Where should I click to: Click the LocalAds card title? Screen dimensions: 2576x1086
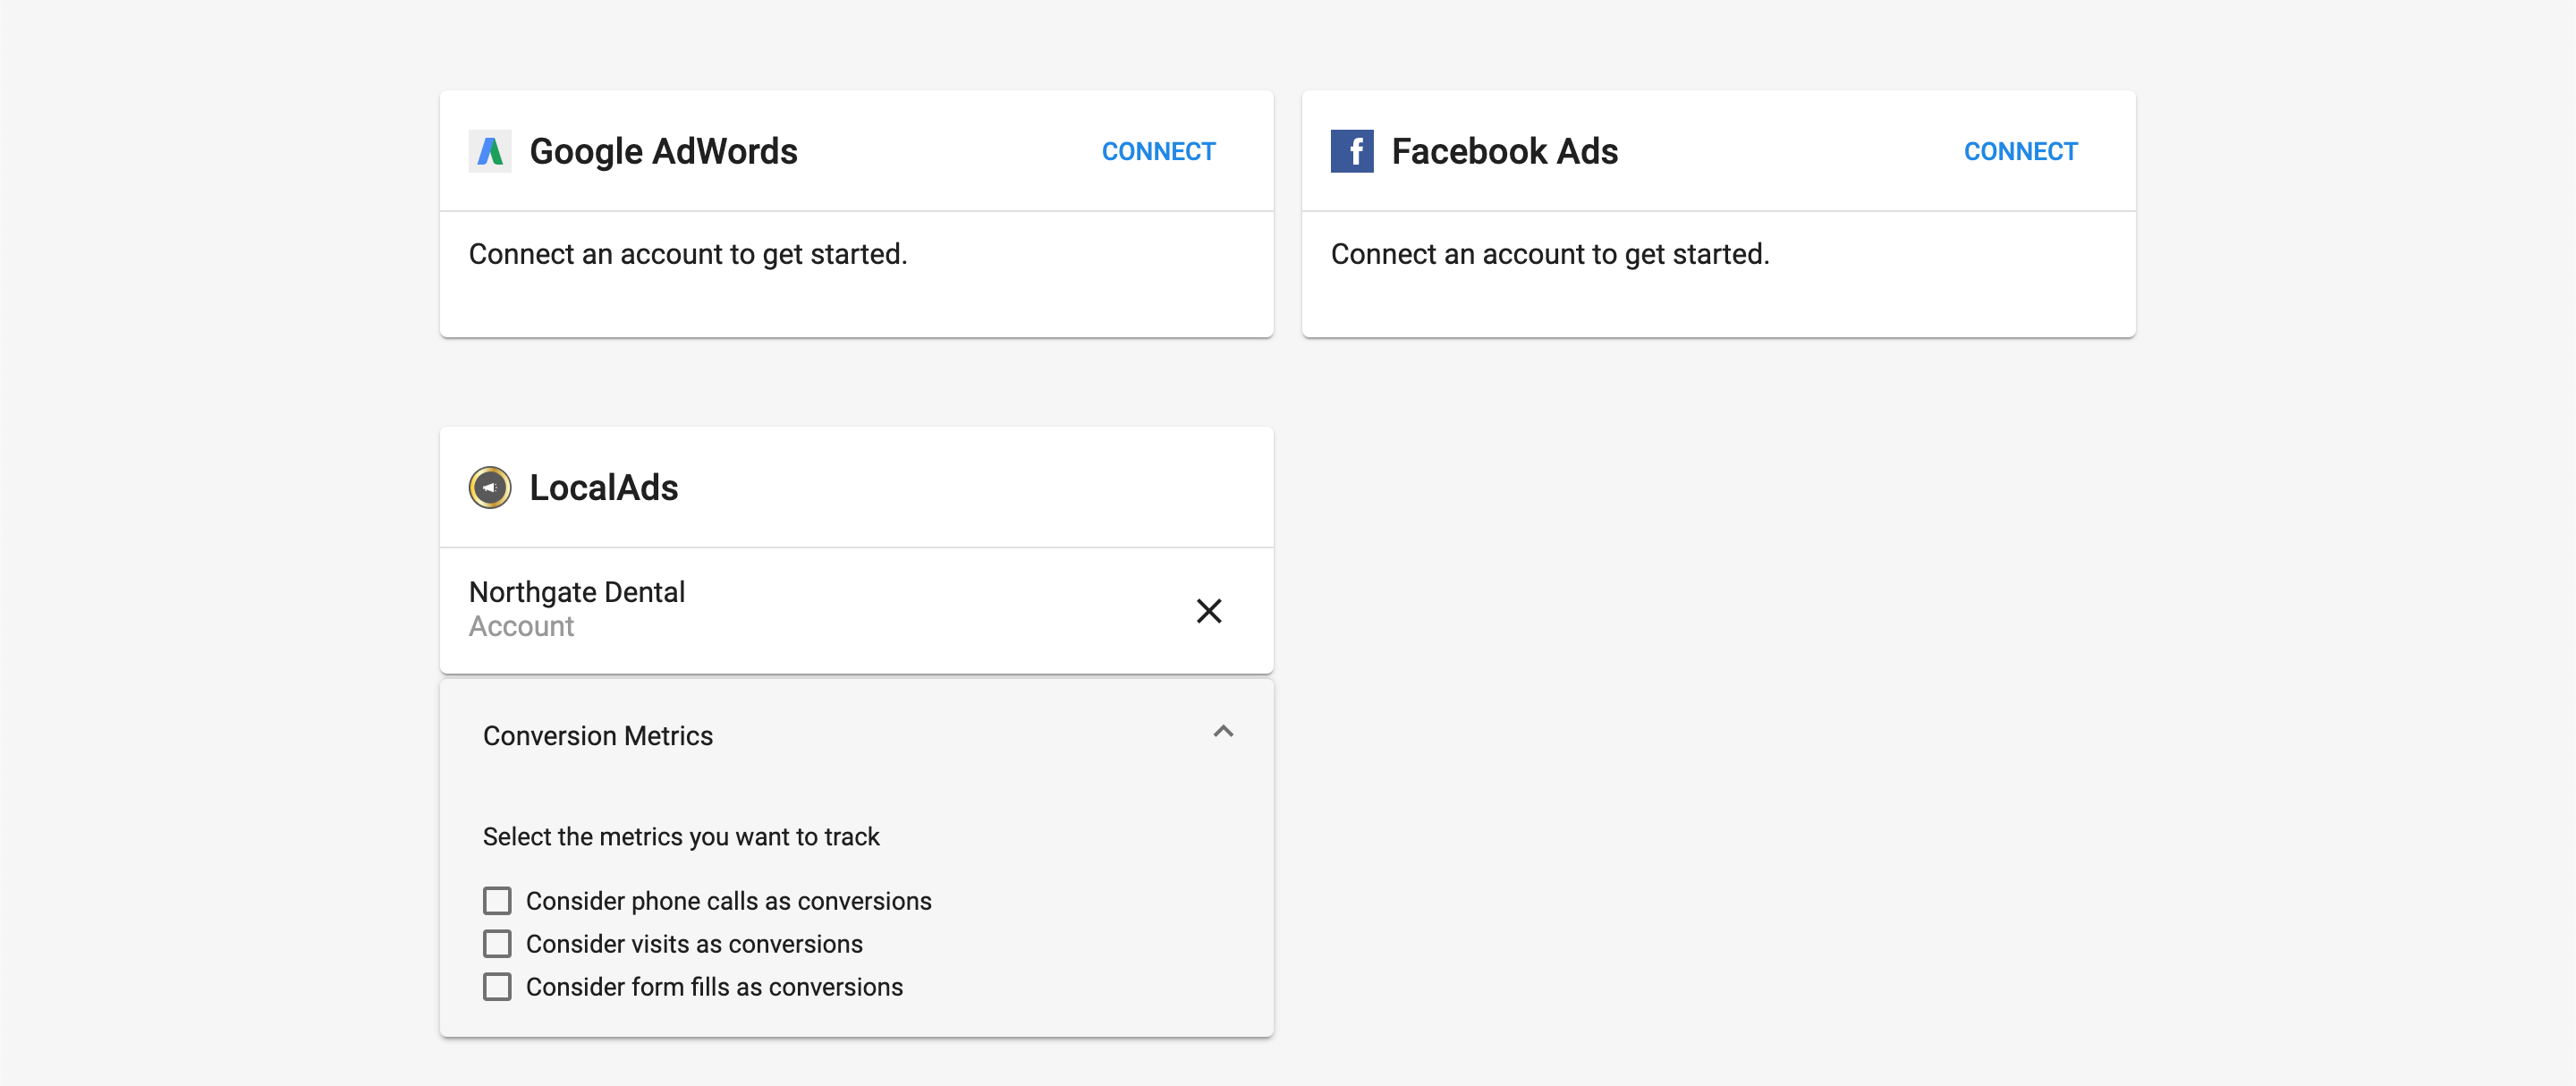pos(604,487)
